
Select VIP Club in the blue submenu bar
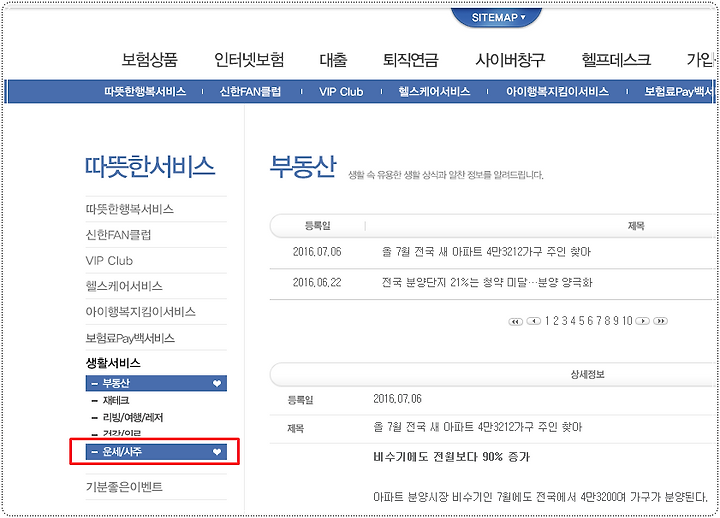click(x=341, y=91)
